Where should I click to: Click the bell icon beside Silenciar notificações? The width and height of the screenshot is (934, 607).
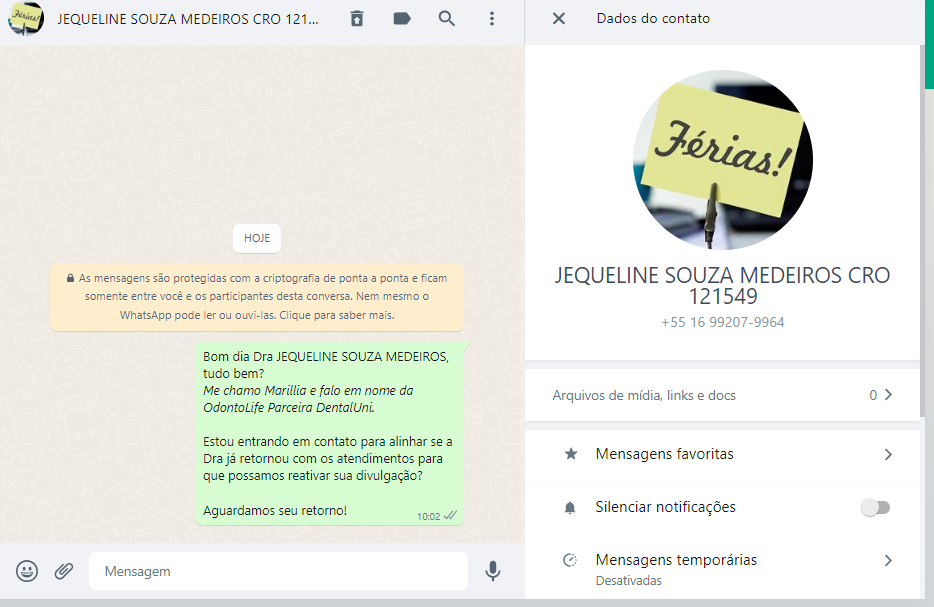(x=570, y=508)
